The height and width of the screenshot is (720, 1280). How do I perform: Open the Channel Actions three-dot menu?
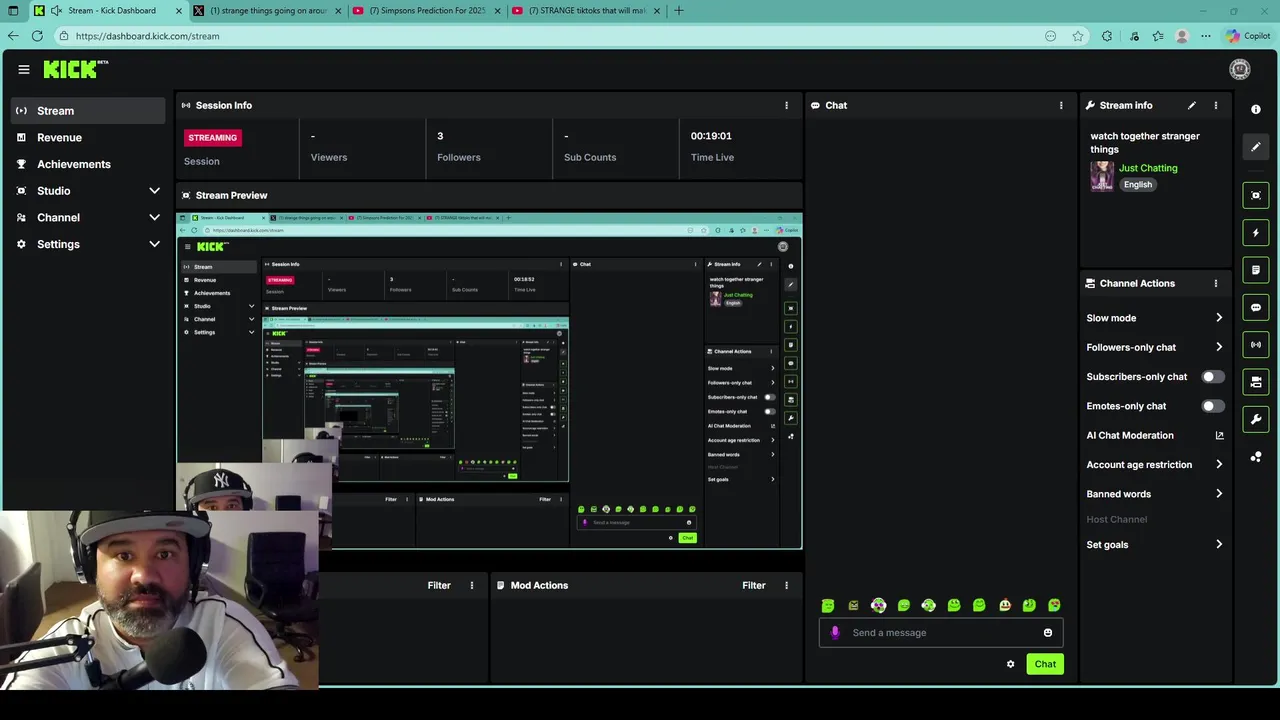click(x=1216, y=283)
